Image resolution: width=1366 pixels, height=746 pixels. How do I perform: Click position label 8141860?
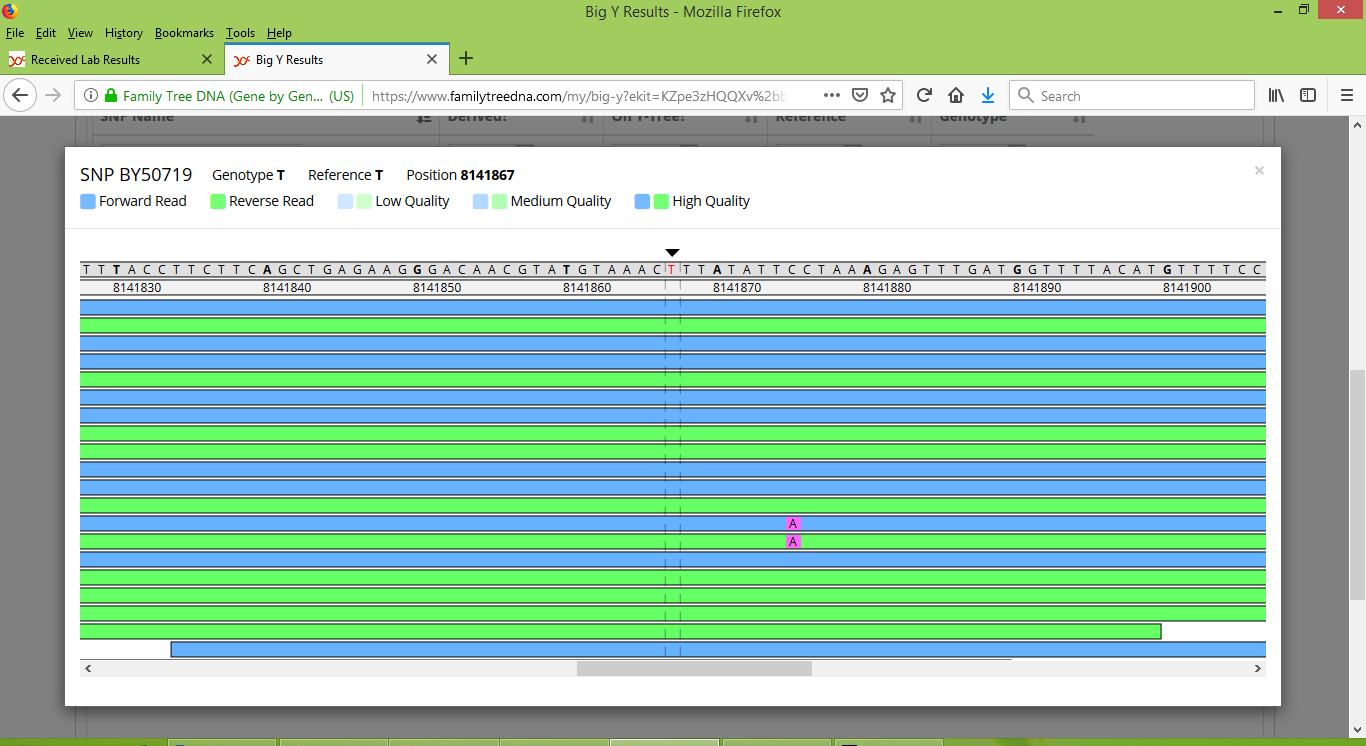click(x=587, y=288)
